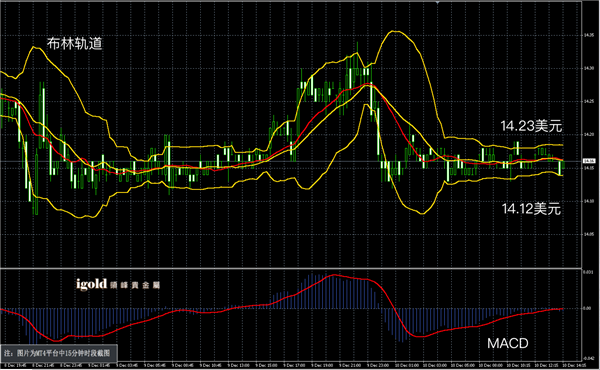Click the 9 Dec 13:00 time label
The image size is (600, 370).
[239, 365]
